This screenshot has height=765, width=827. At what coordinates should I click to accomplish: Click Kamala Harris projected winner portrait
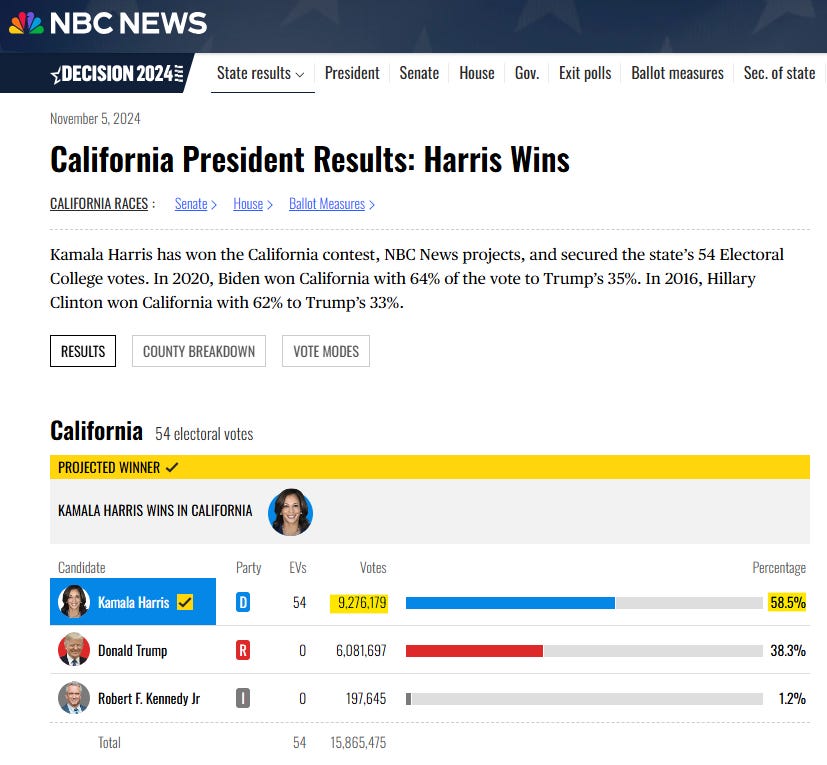[x=290, y=512]
